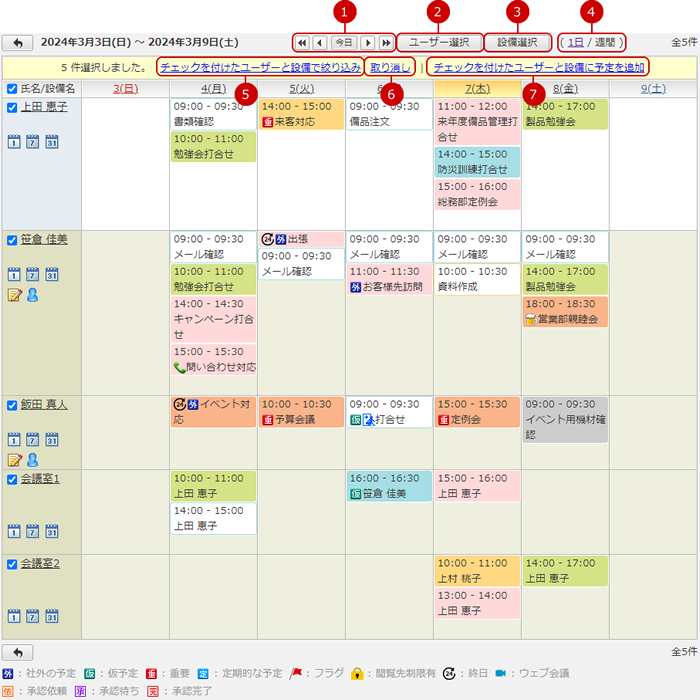Go to next day with single-right arrow
This screenshot has width=700, height=700.
pyautogui.click(x=368, y=43)
